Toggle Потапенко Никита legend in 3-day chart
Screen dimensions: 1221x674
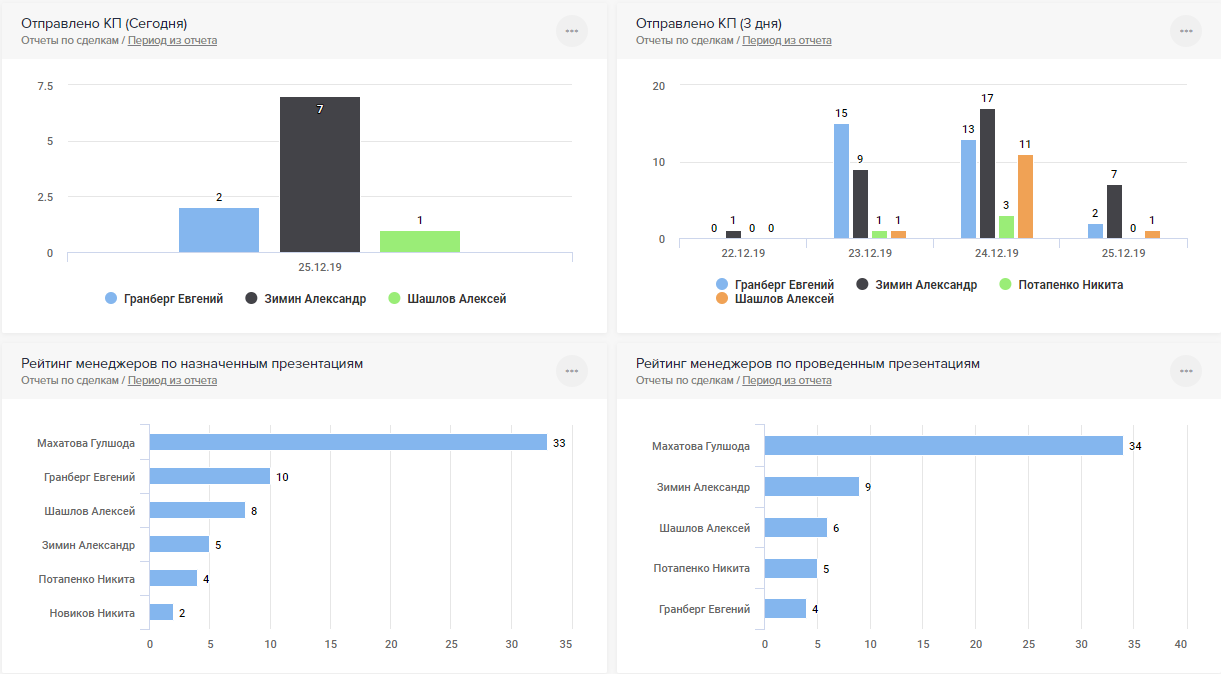[1061, 284]
